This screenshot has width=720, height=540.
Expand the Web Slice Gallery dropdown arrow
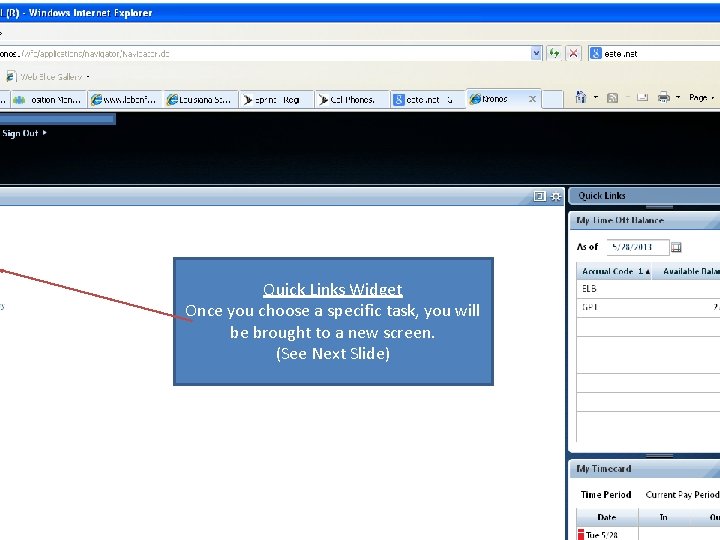[88, 77]
